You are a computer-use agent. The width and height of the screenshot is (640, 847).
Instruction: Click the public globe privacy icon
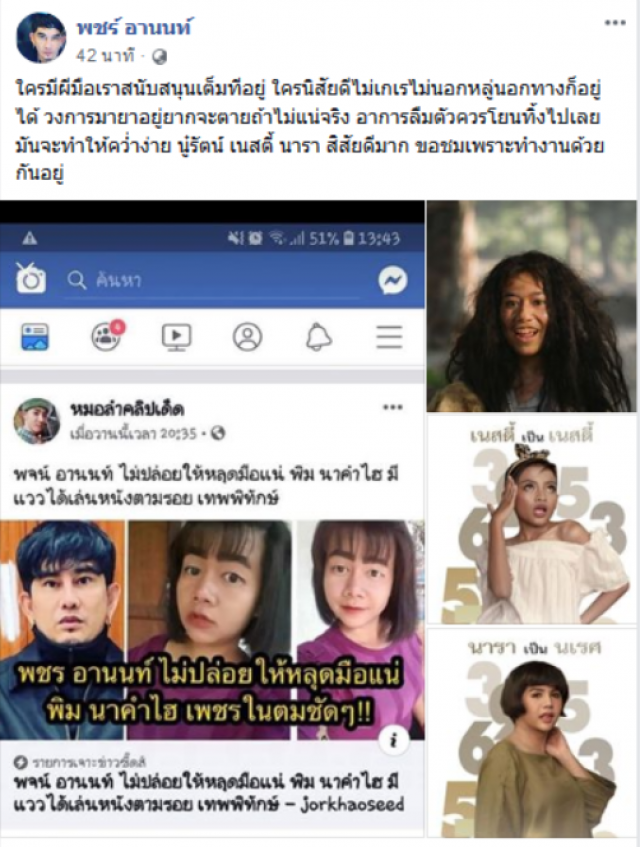(x=159, y=57)
